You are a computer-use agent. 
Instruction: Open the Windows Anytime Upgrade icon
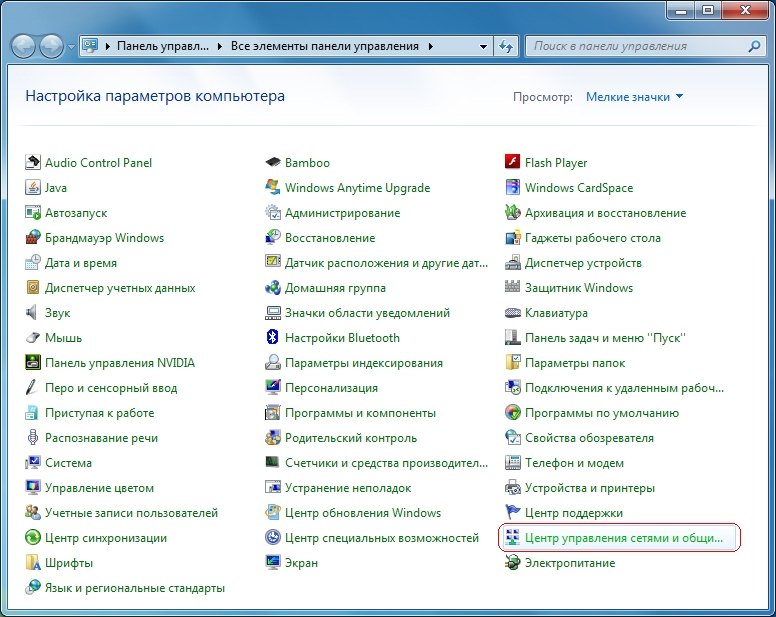pyautogui.click(x=273, y=188)
